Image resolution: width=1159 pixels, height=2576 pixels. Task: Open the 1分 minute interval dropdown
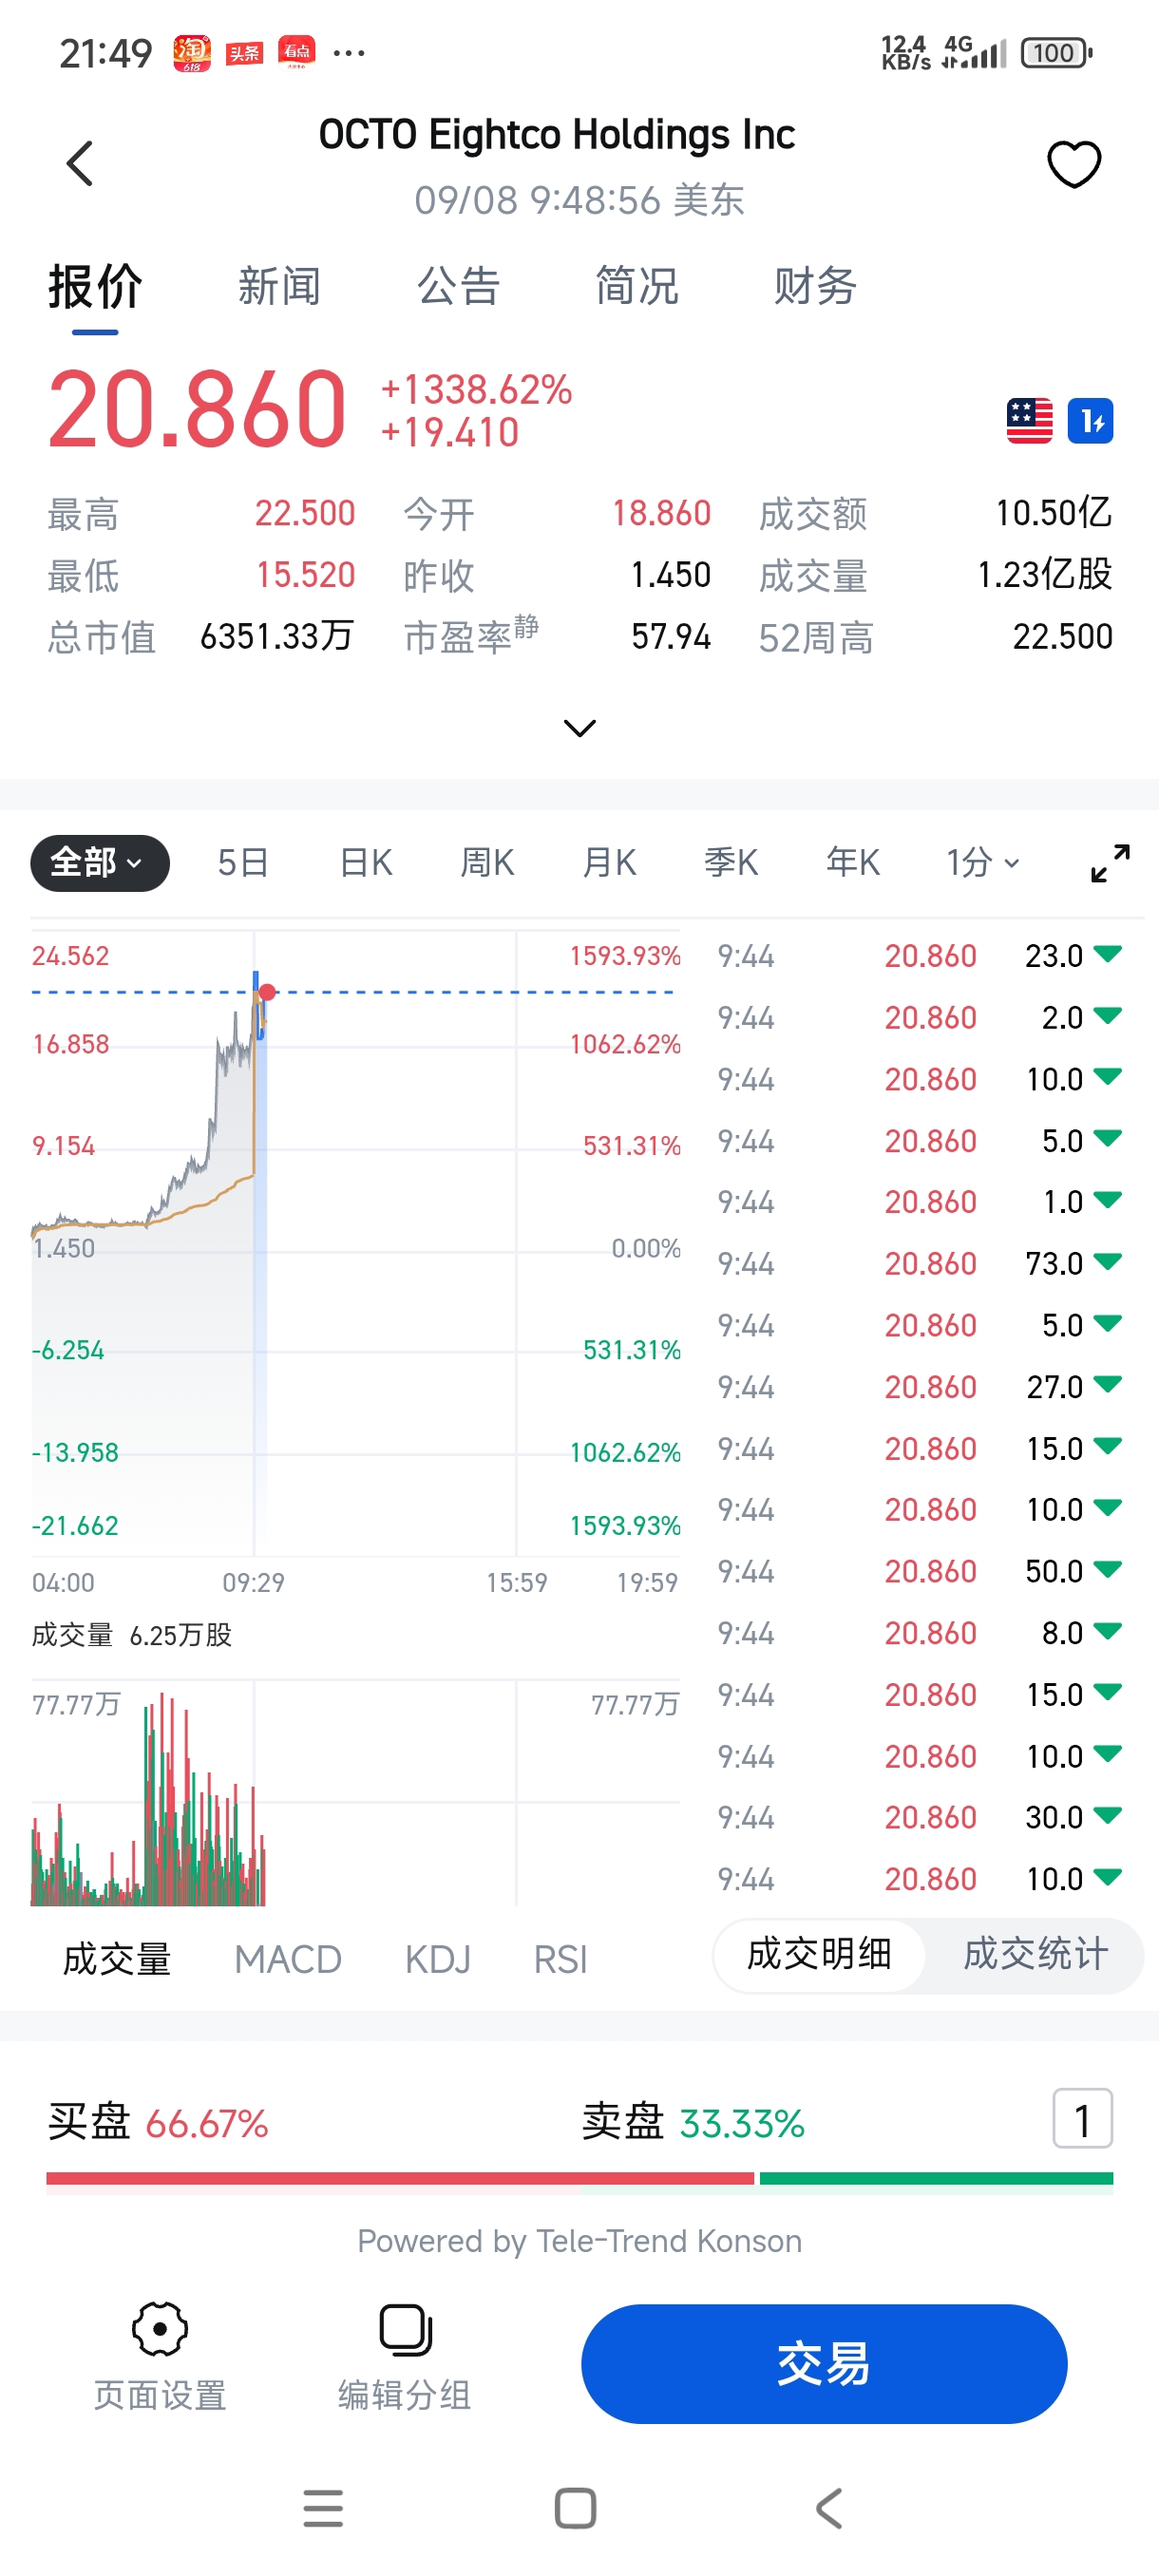tap(983, 863)
